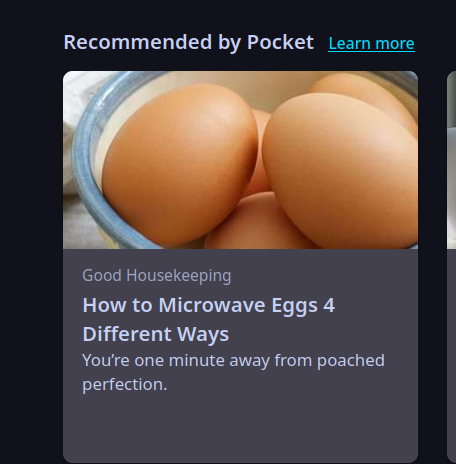
Task: Click the word perfection in description
Action: [x=124, y=385]
